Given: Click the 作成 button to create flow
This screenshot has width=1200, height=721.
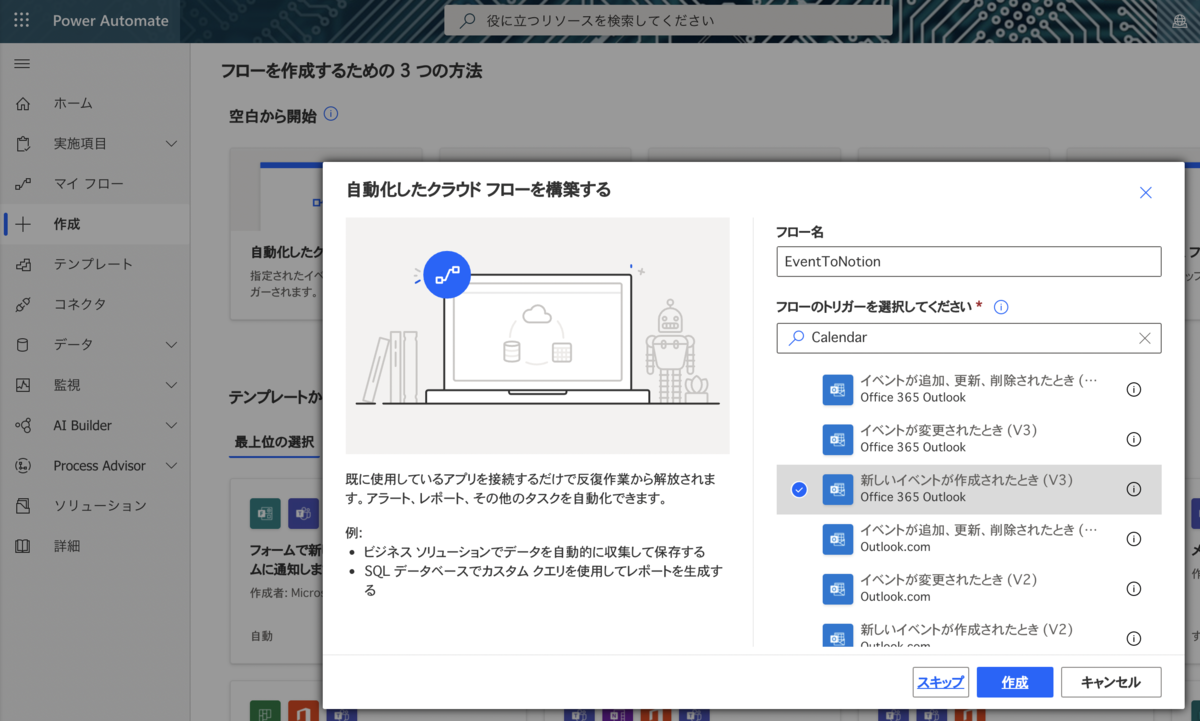Looking at the screenshot, I should coord(1014,682).
